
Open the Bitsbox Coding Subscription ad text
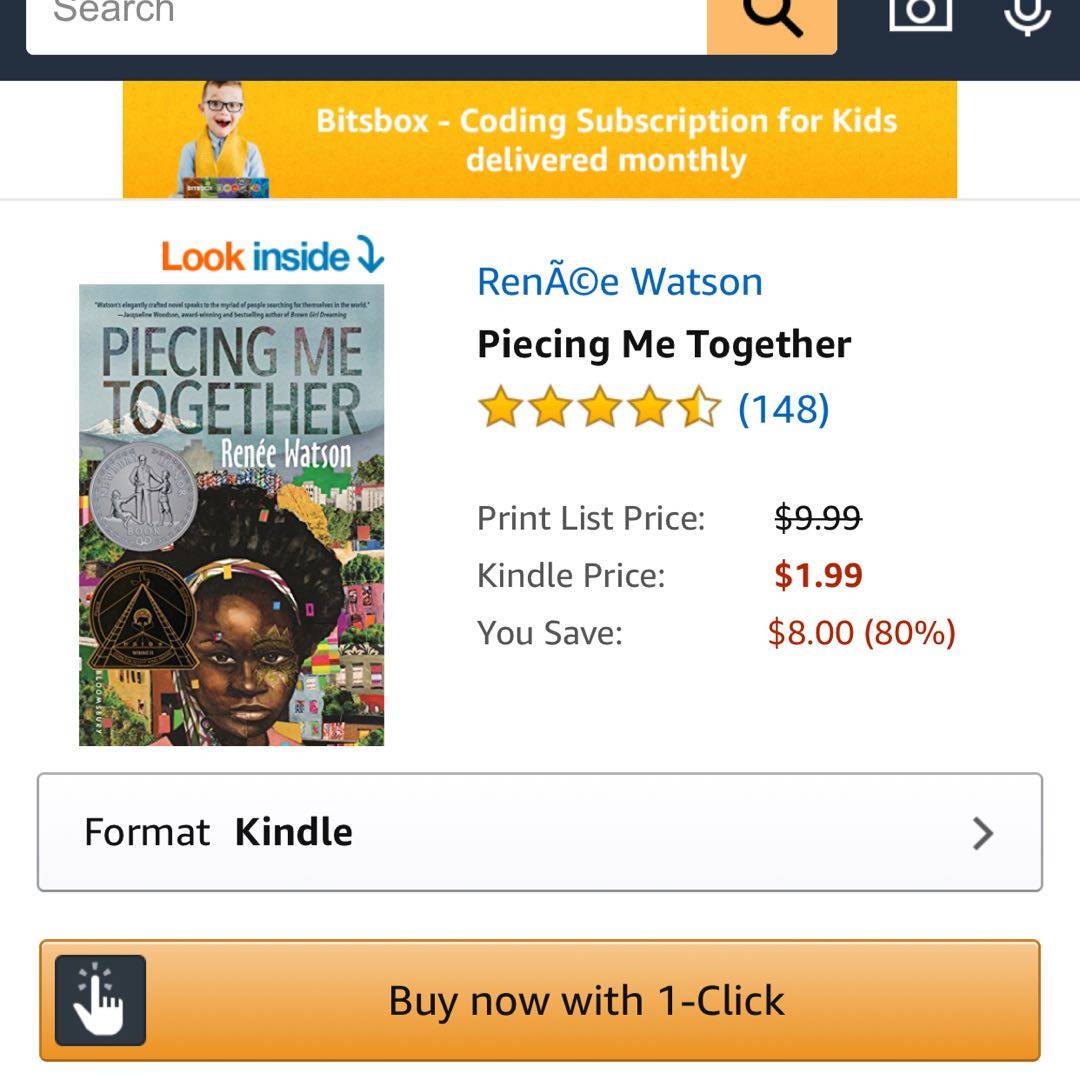pyautogui.click(x=606, y=140)
